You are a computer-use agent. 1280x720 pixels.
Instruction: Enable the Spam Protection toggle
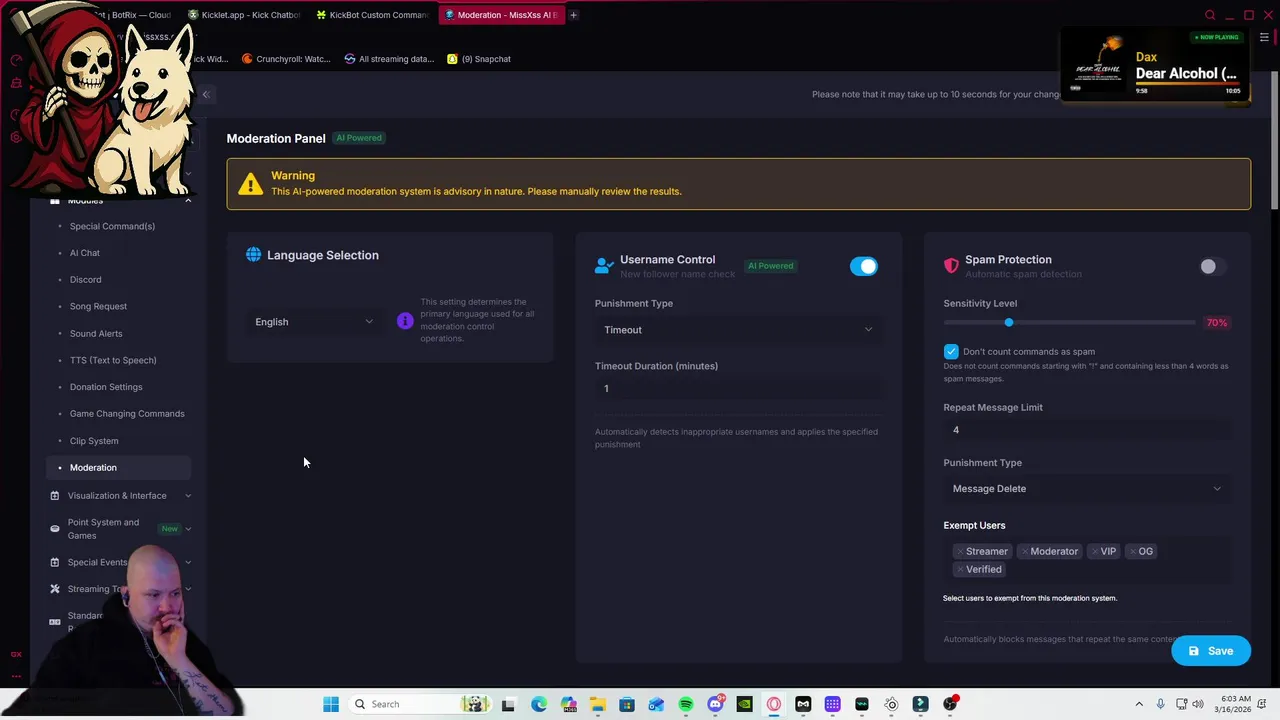pyautogui.click(x=1212, y=266)
